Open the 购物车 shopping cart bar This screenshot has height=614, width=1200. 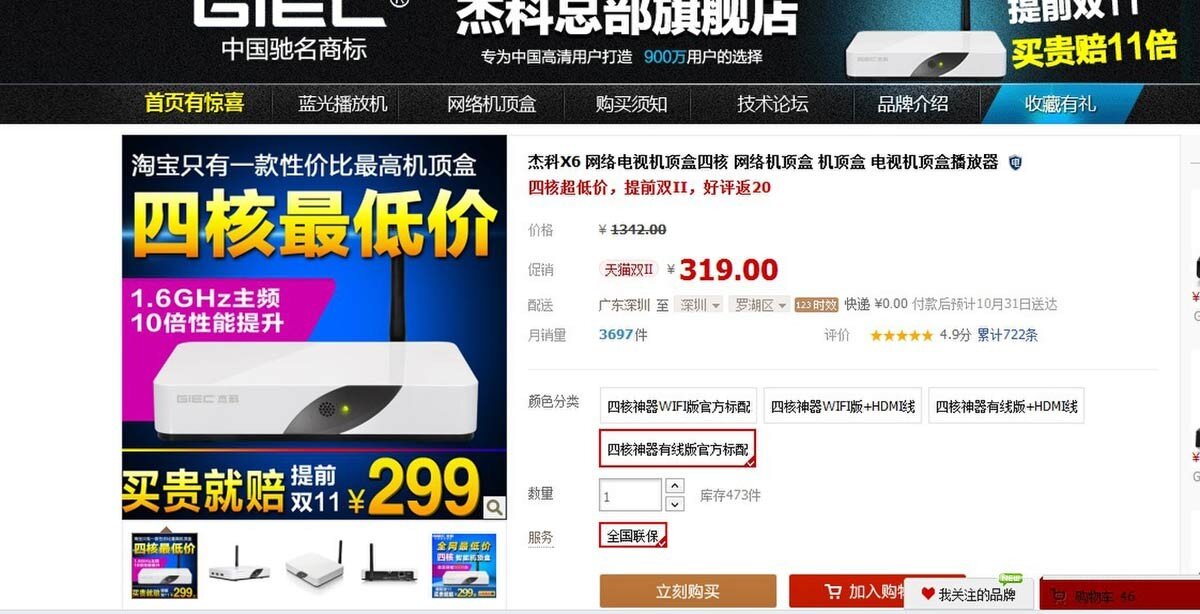[x=1119, y=596]
